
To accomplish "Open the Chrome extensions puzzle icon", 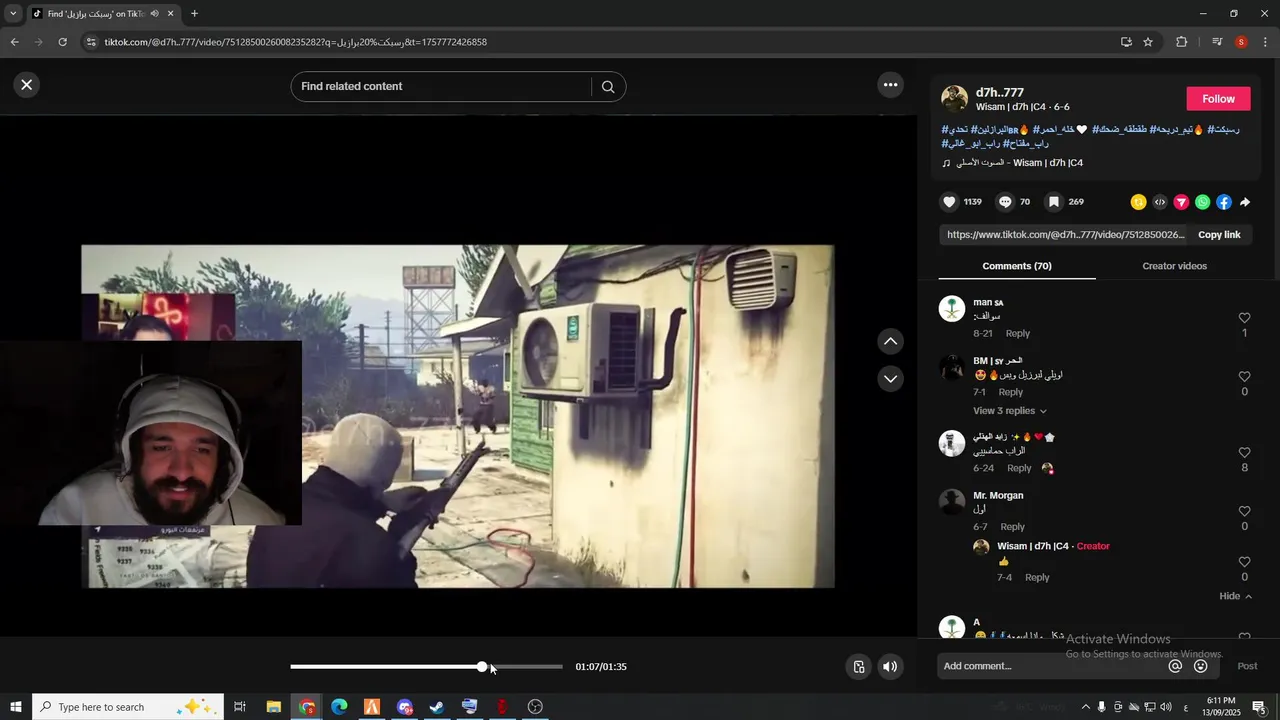I will [x=1181, y=42].
